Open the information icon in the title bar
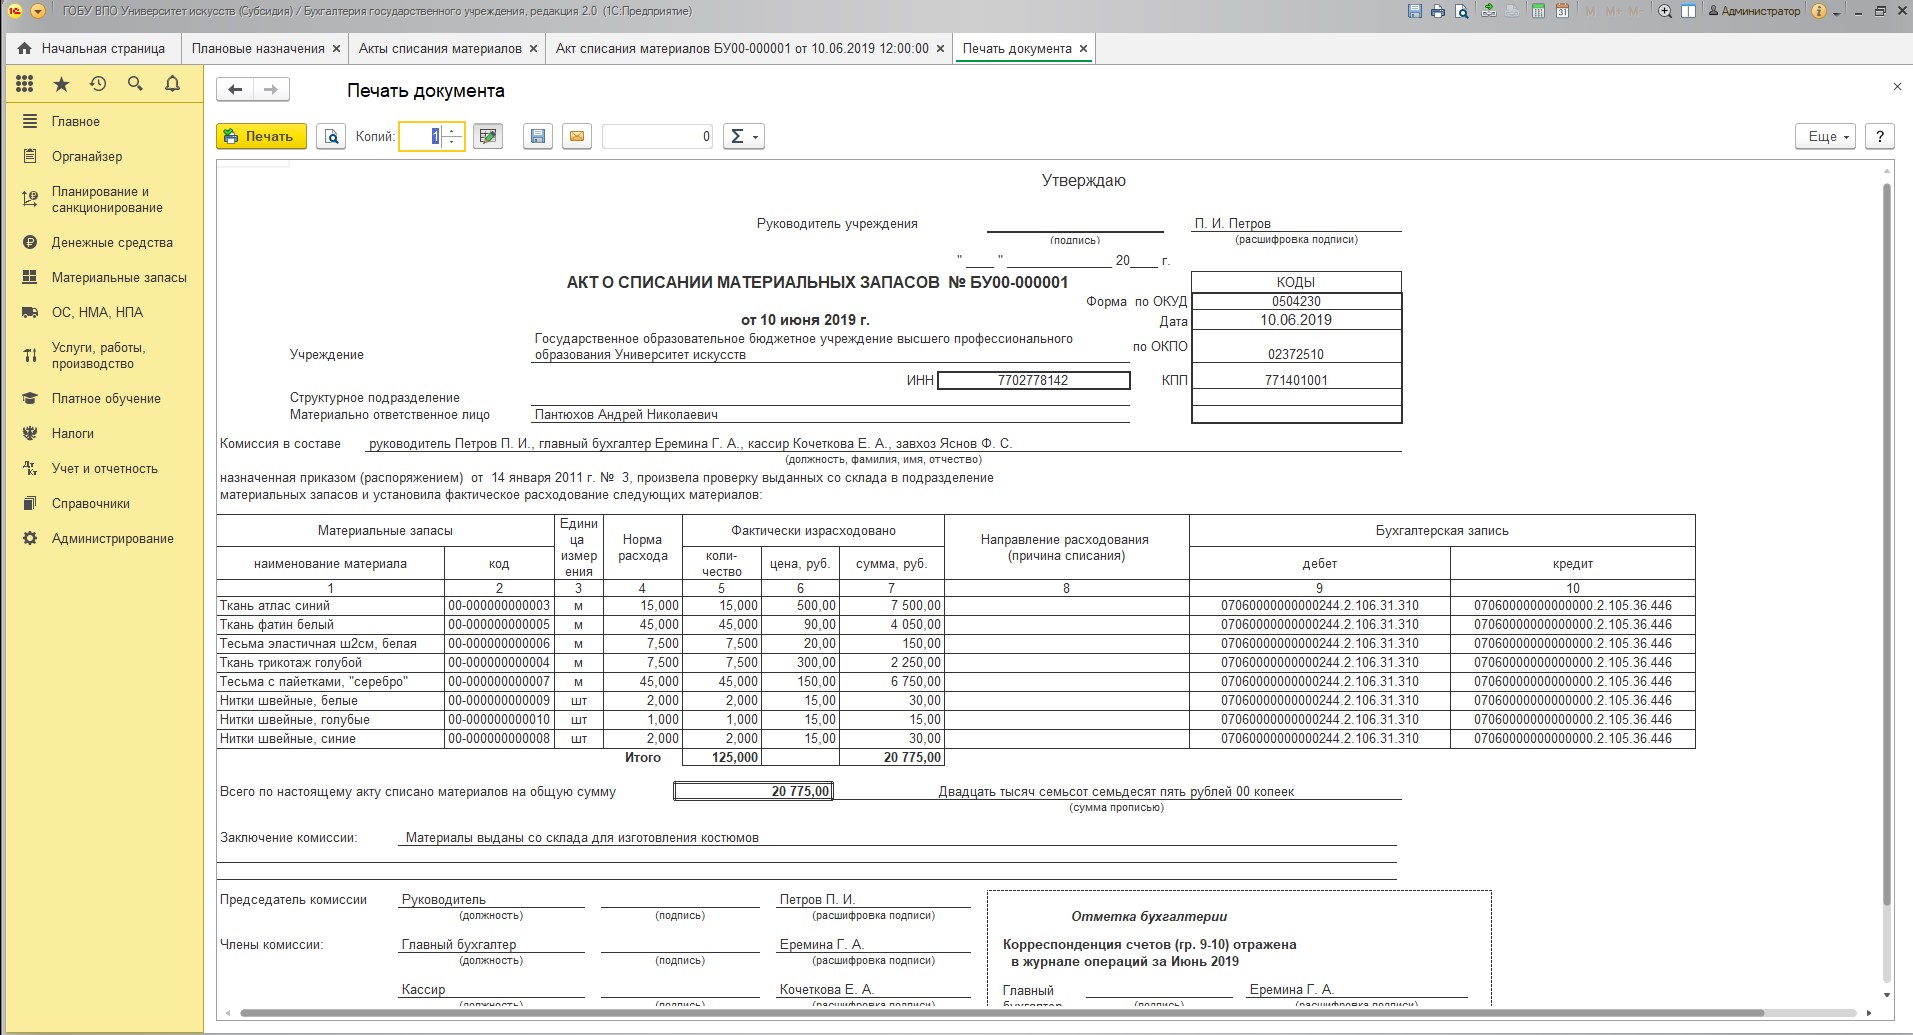 1818,12
